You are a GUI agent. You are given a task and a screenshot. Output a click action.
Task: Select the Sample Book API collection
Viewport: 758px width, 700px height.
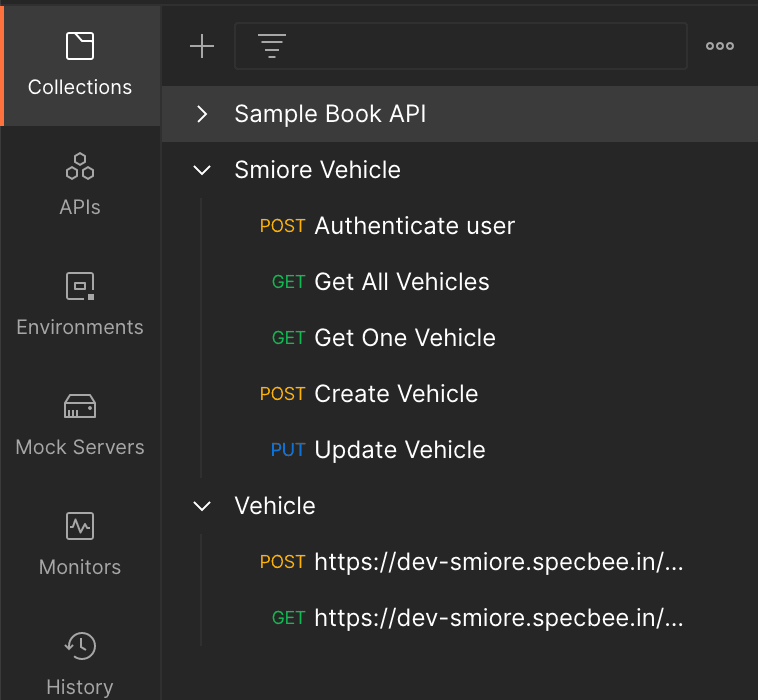point(460,114)
